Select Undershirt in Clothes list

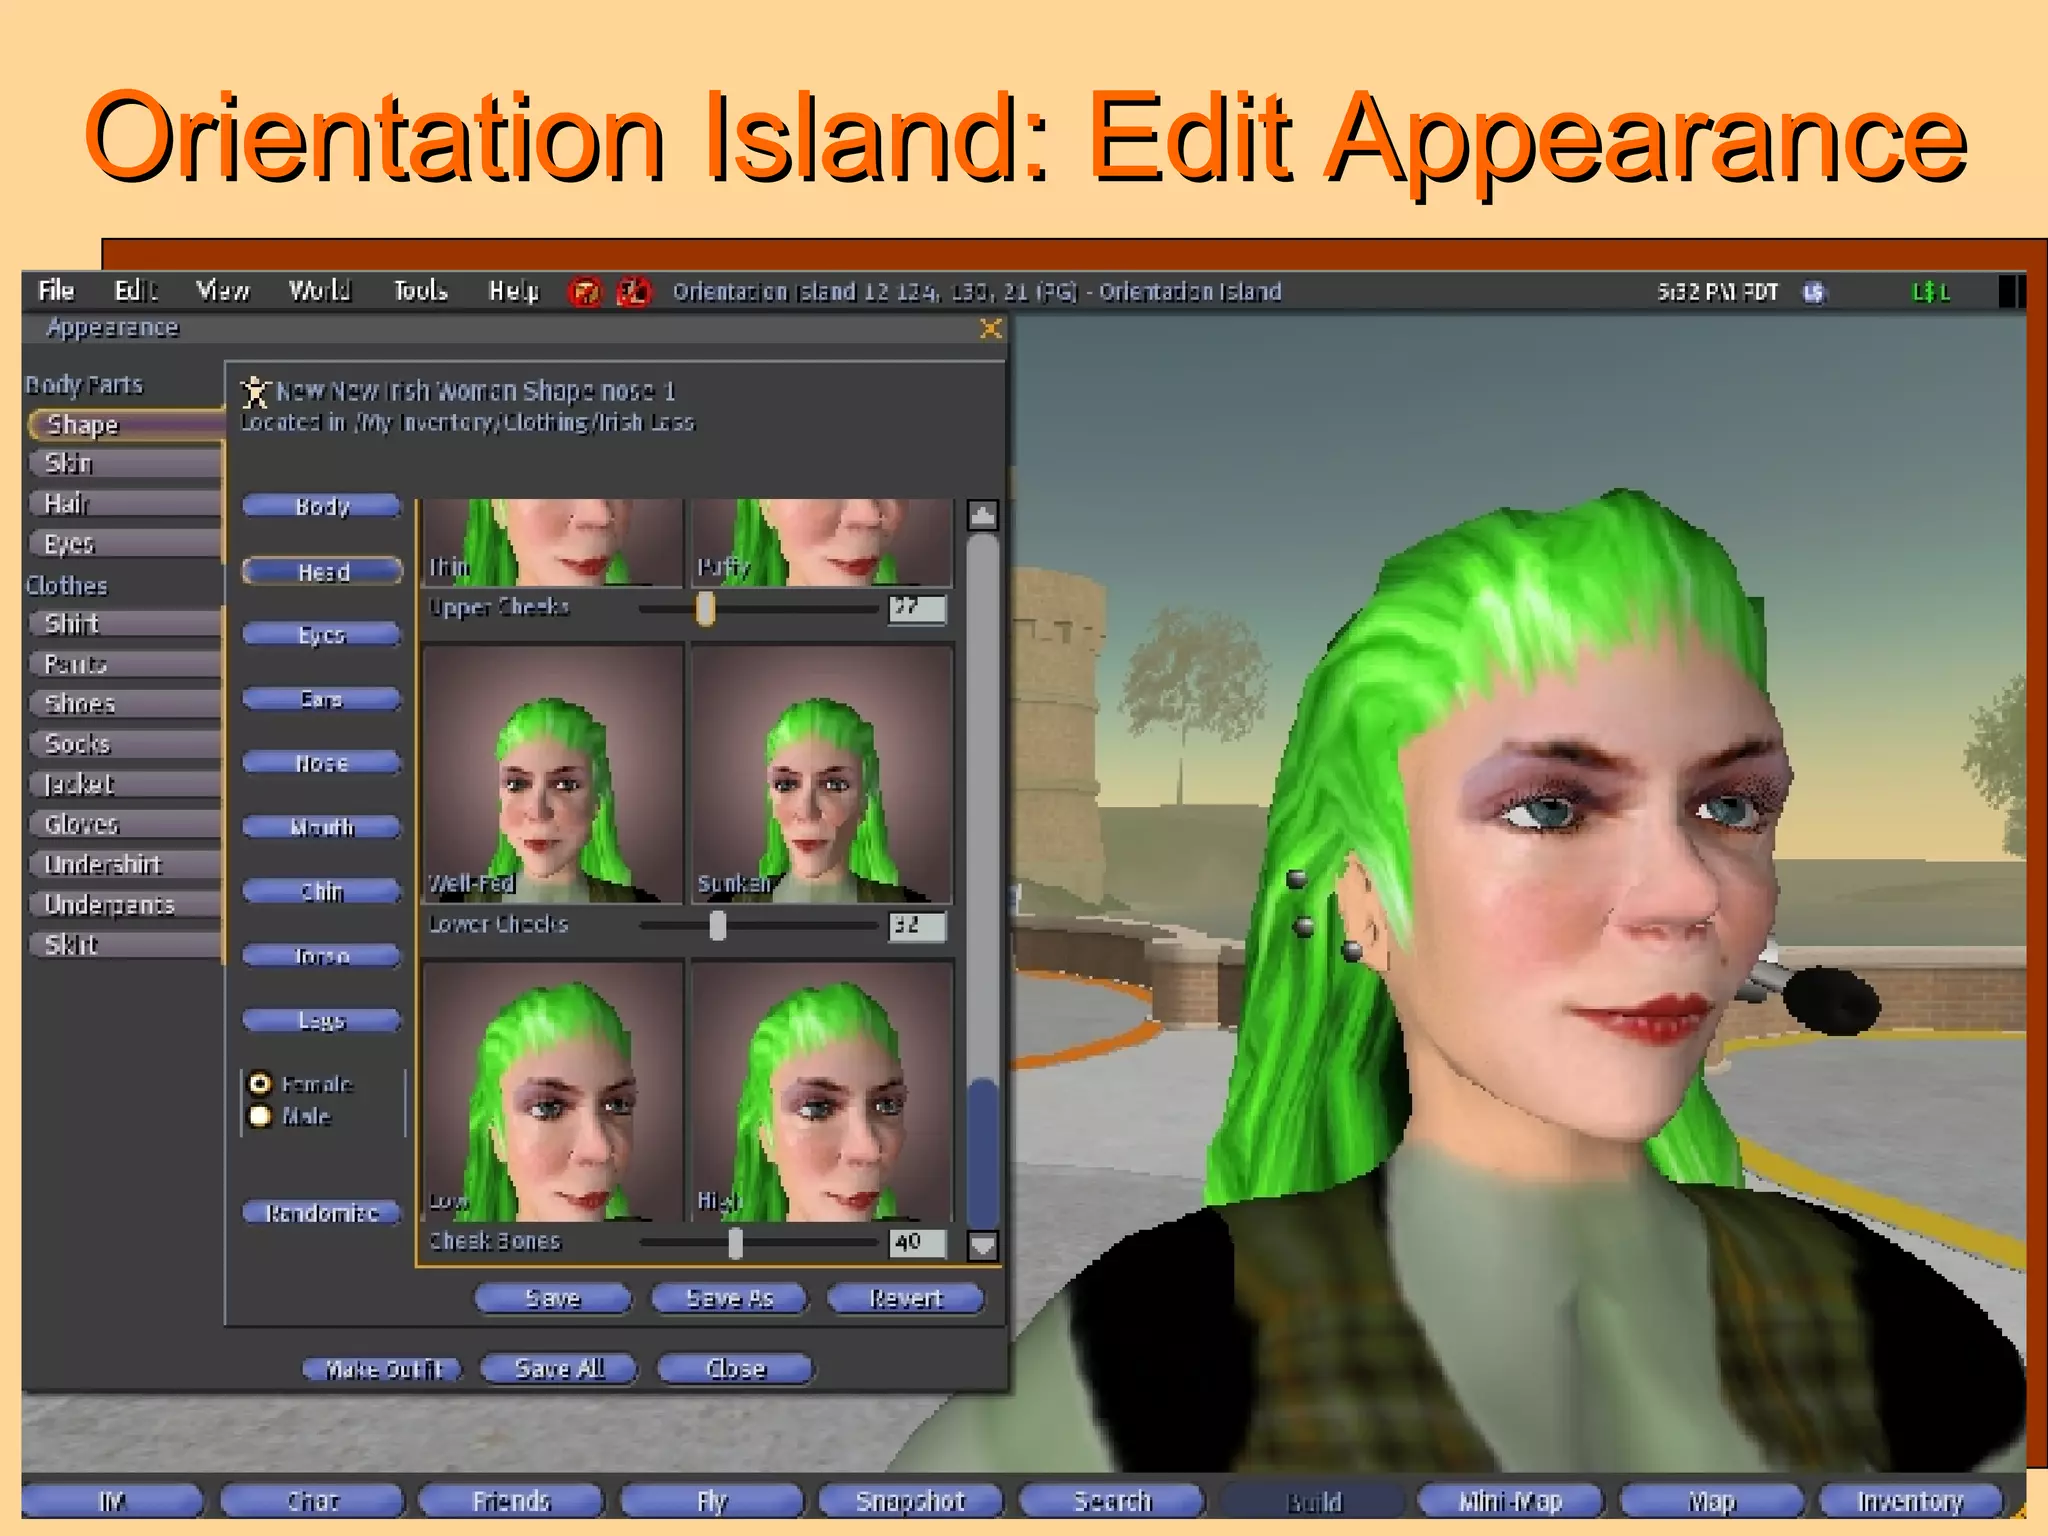126,864
